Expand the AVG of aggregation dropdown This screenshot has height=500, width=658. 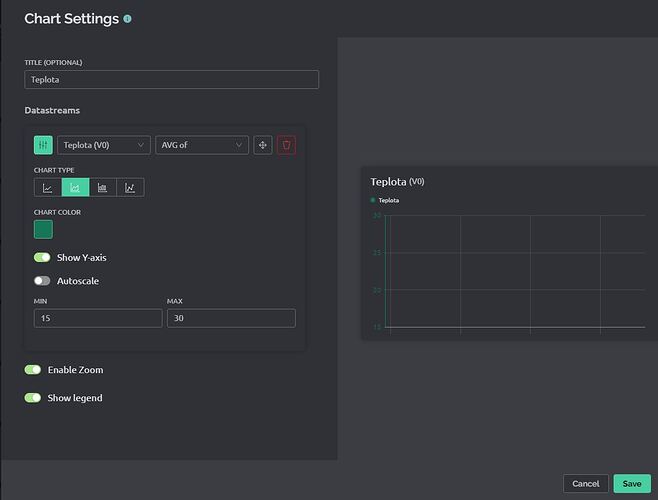[x=201, y=145]
